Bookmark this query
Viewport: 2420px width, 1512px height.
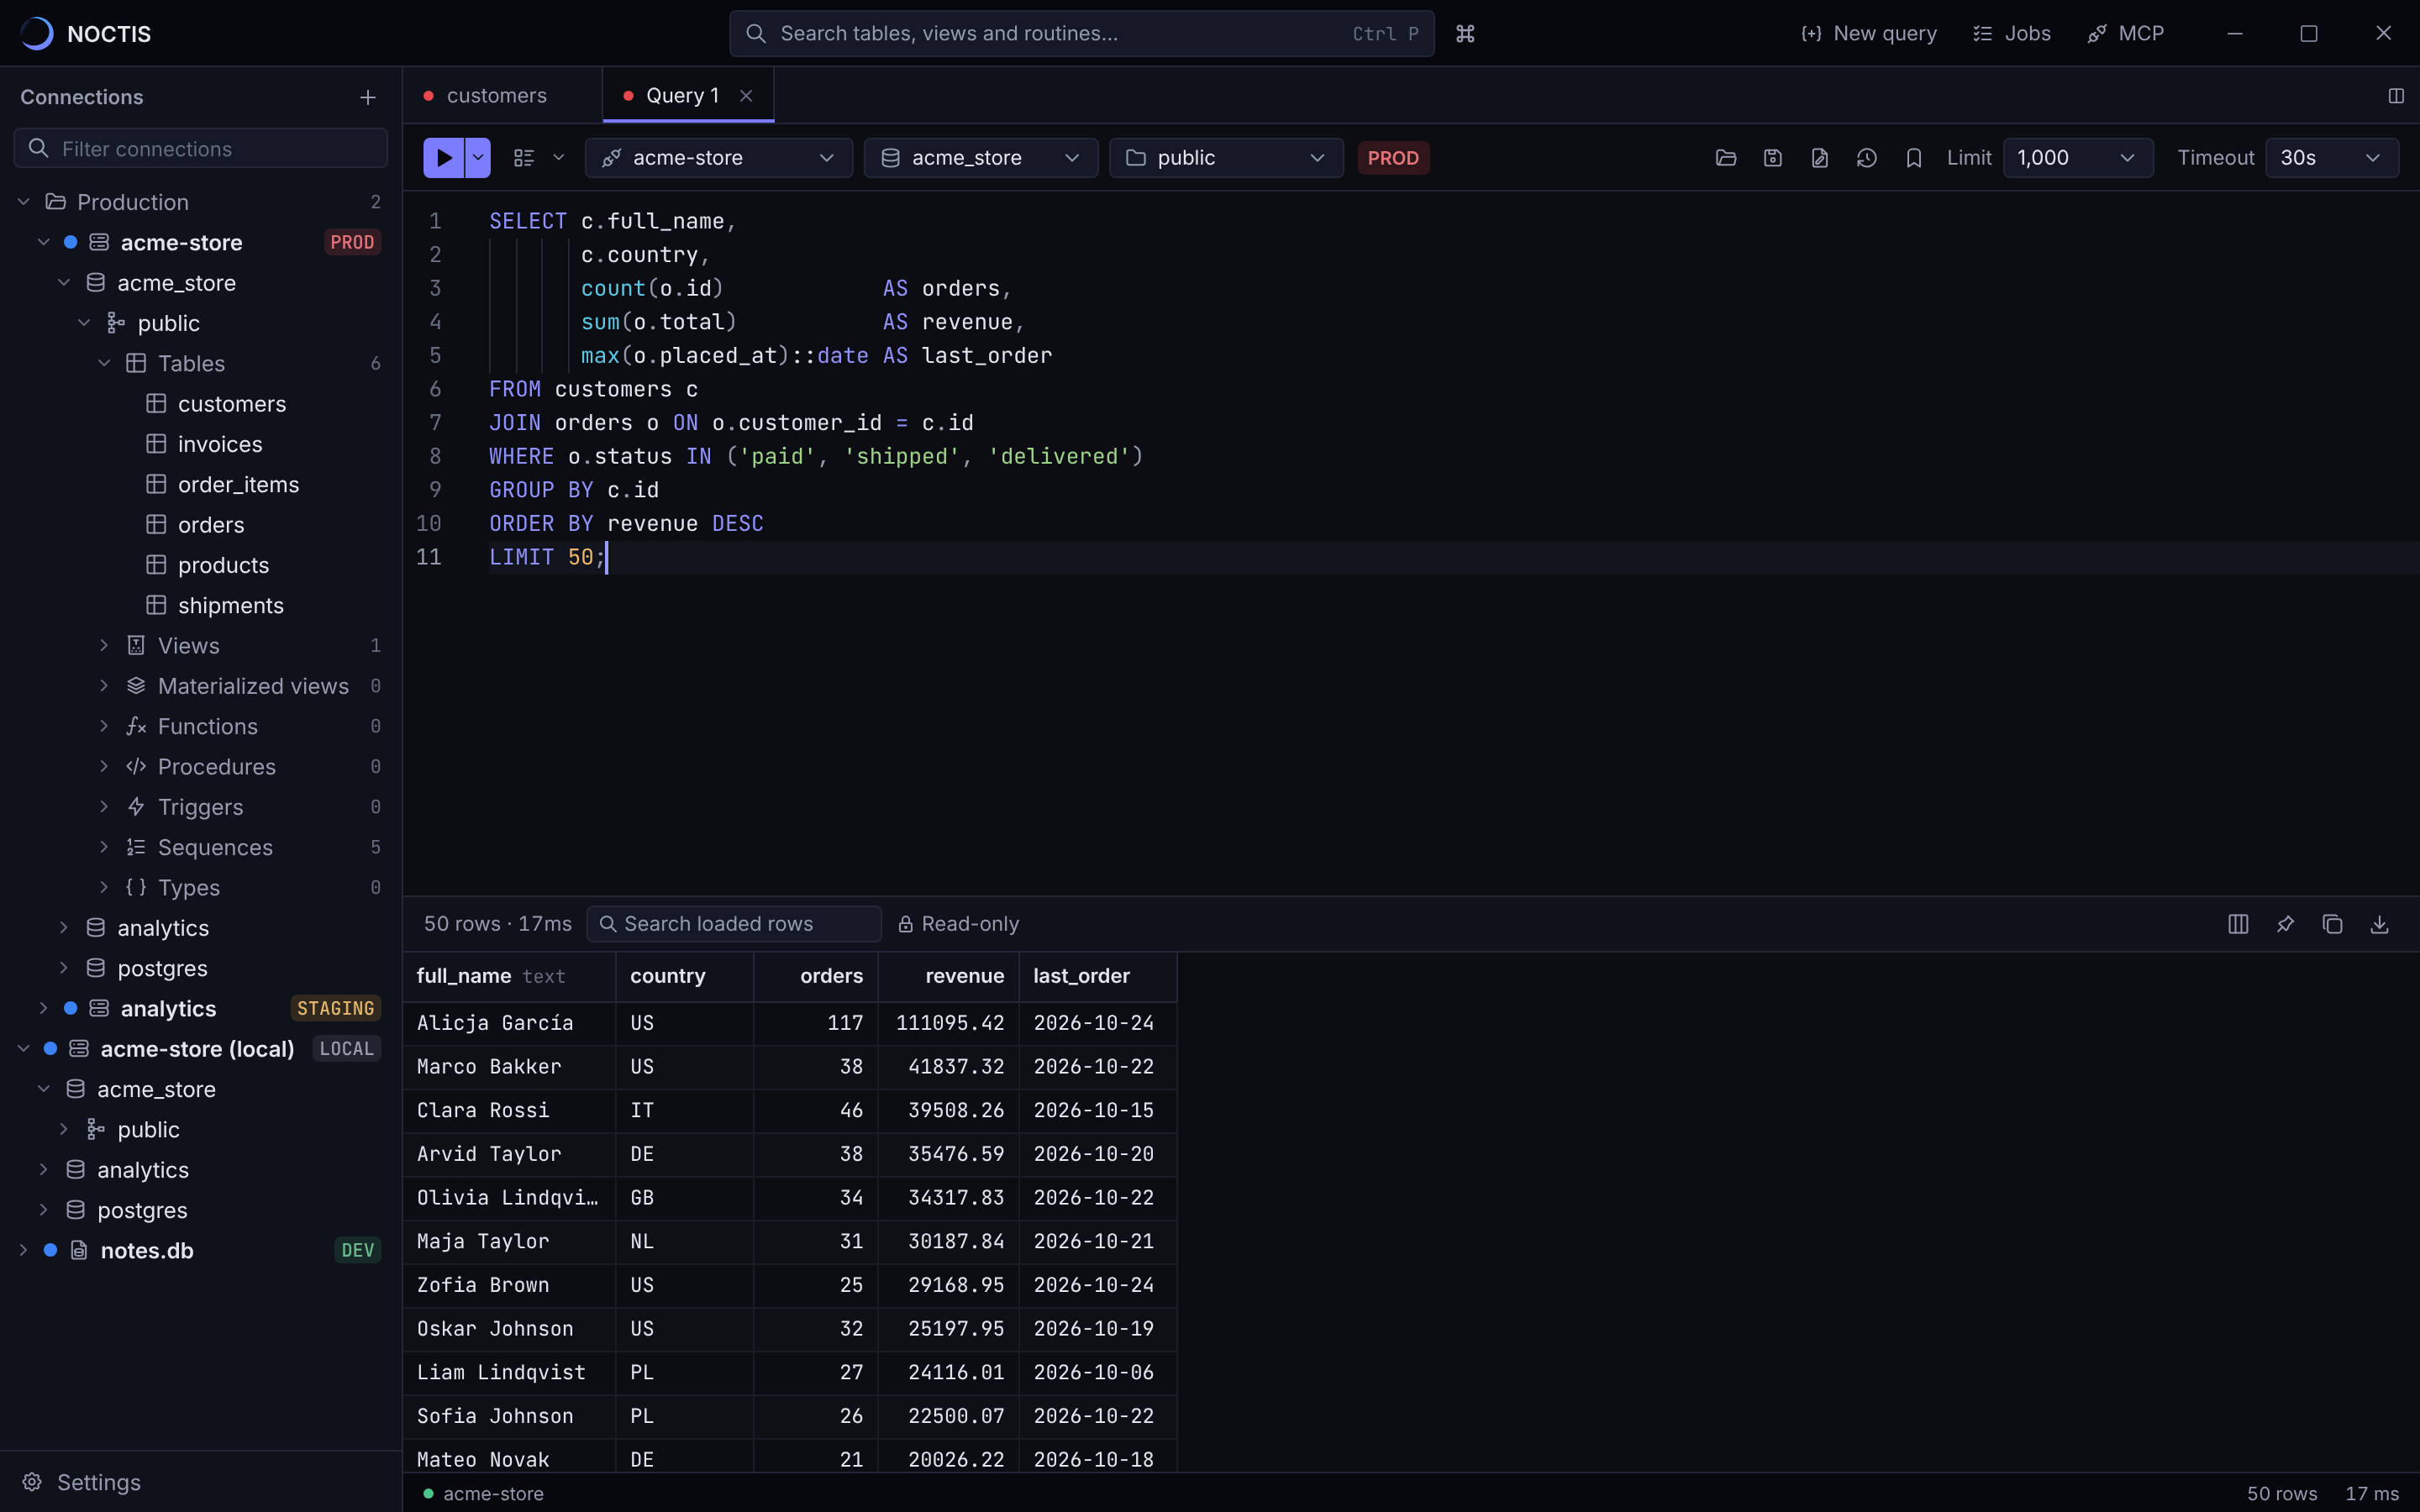pos(1914,158)
